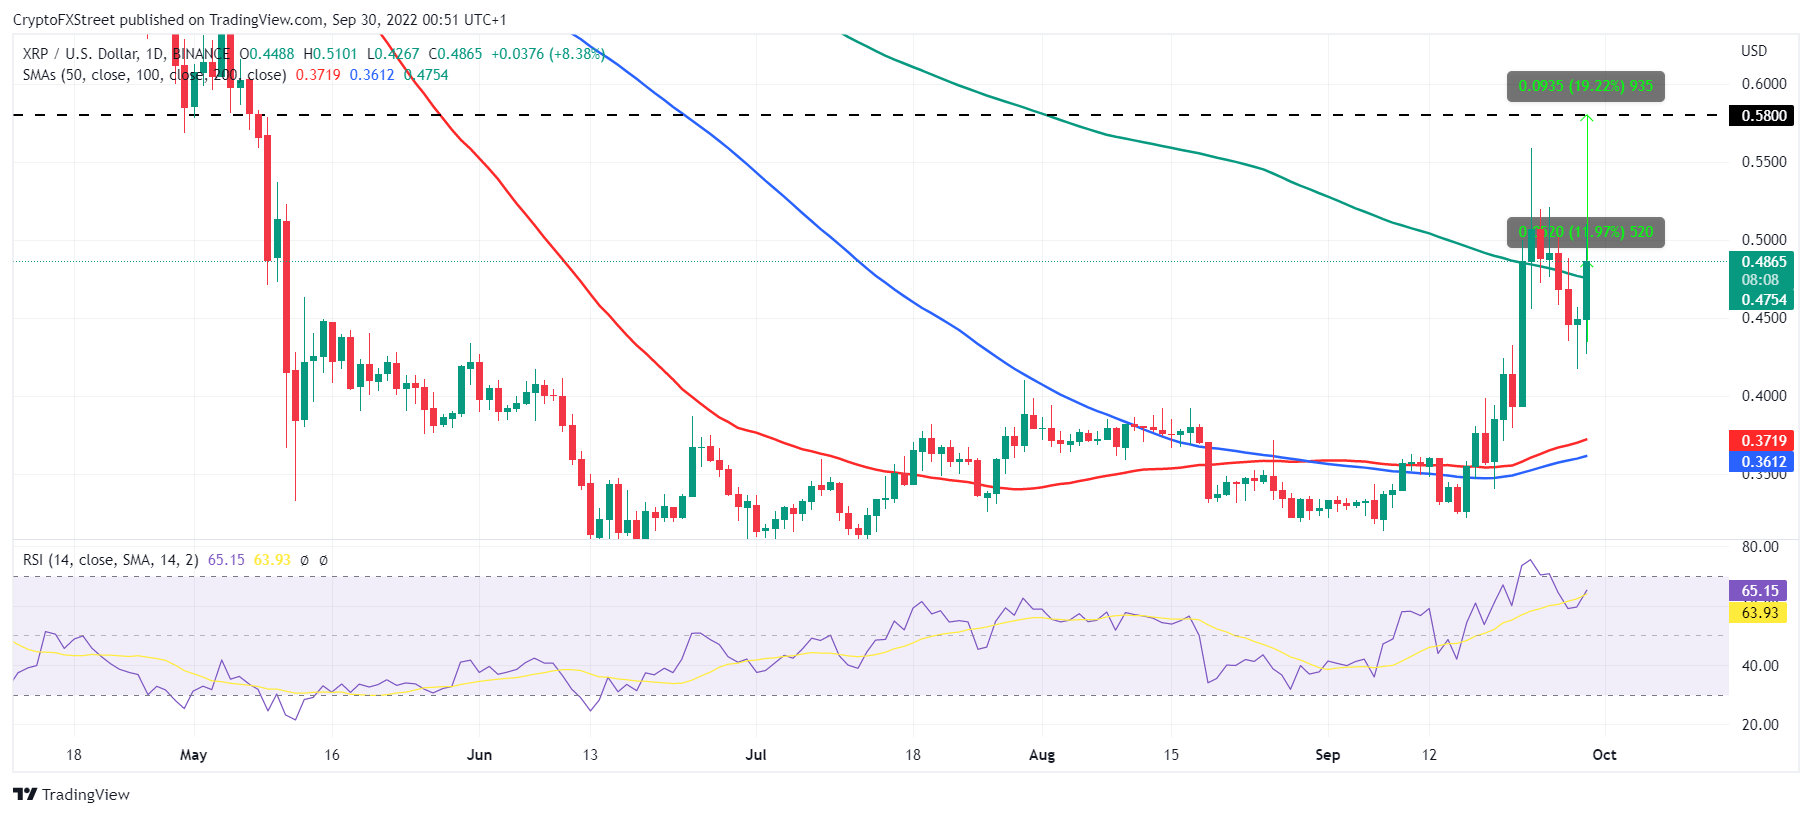Viewport: 1812px width, 816px height.
Task: Click the yellow 63.93 value in RSI legend
Action: (272, 560)
